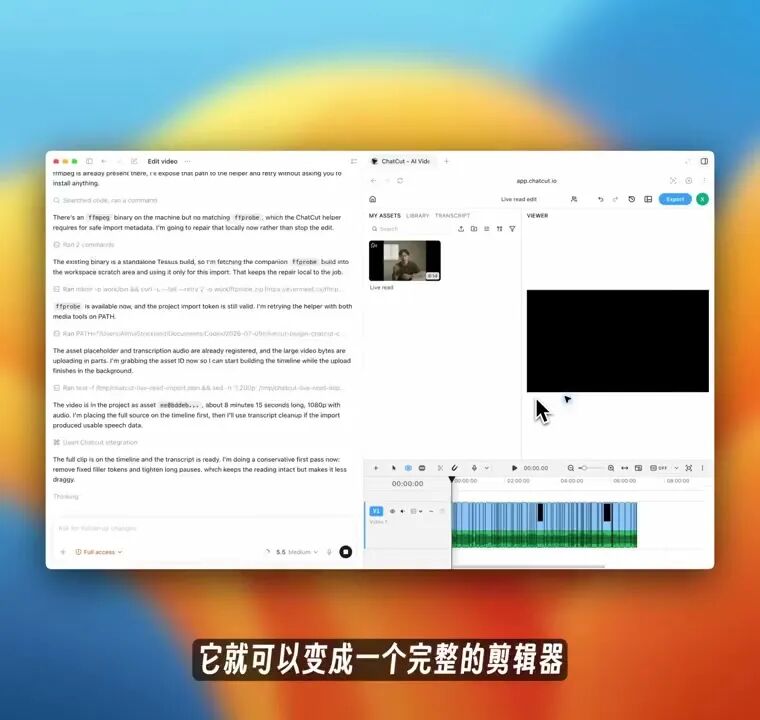Click the 04:00:00 mark on timeline ruler
The height and width of the screenshot is (720, 760).
(571, 480)
